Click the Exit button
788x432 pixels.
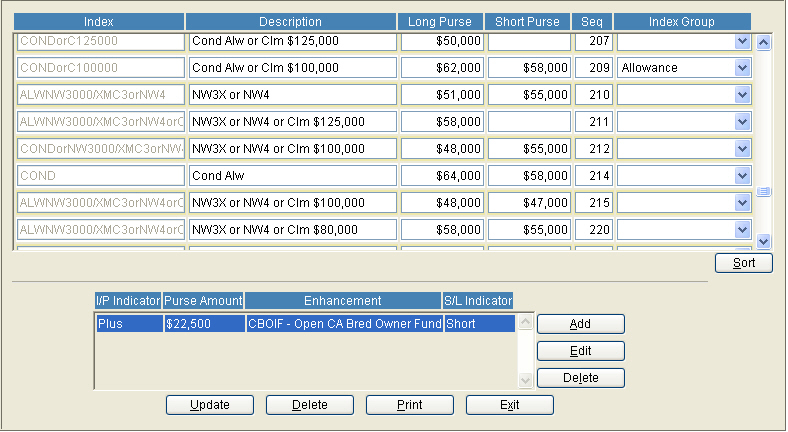tap(510, 405)
